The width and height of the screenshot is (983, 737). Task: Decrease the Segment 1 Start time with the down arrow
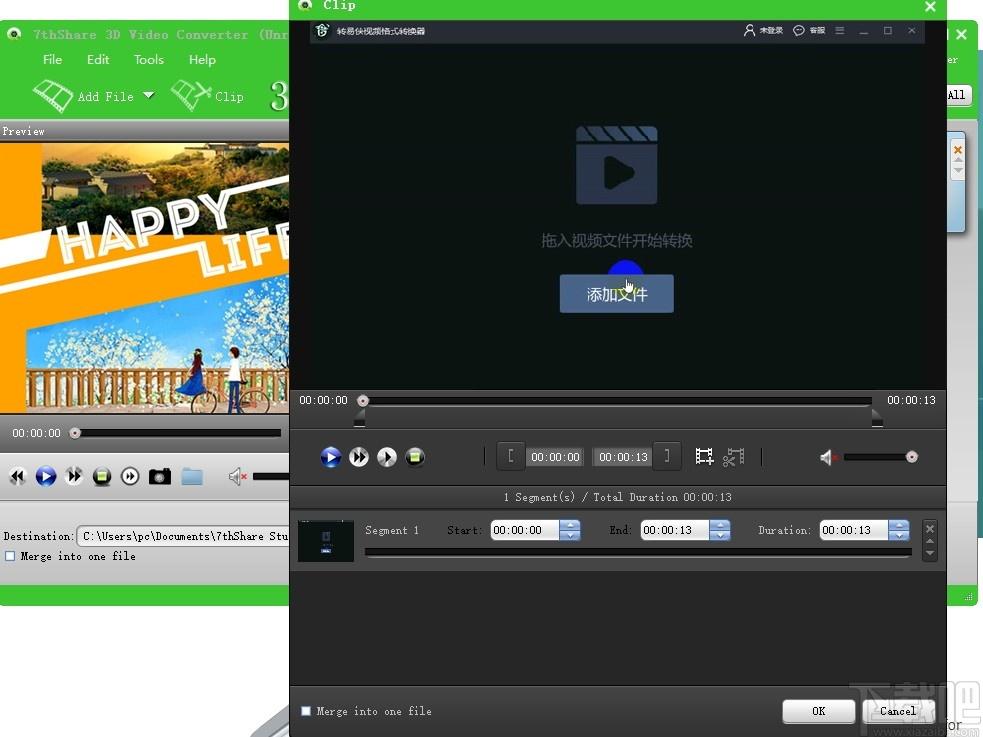tap(570, 535)
